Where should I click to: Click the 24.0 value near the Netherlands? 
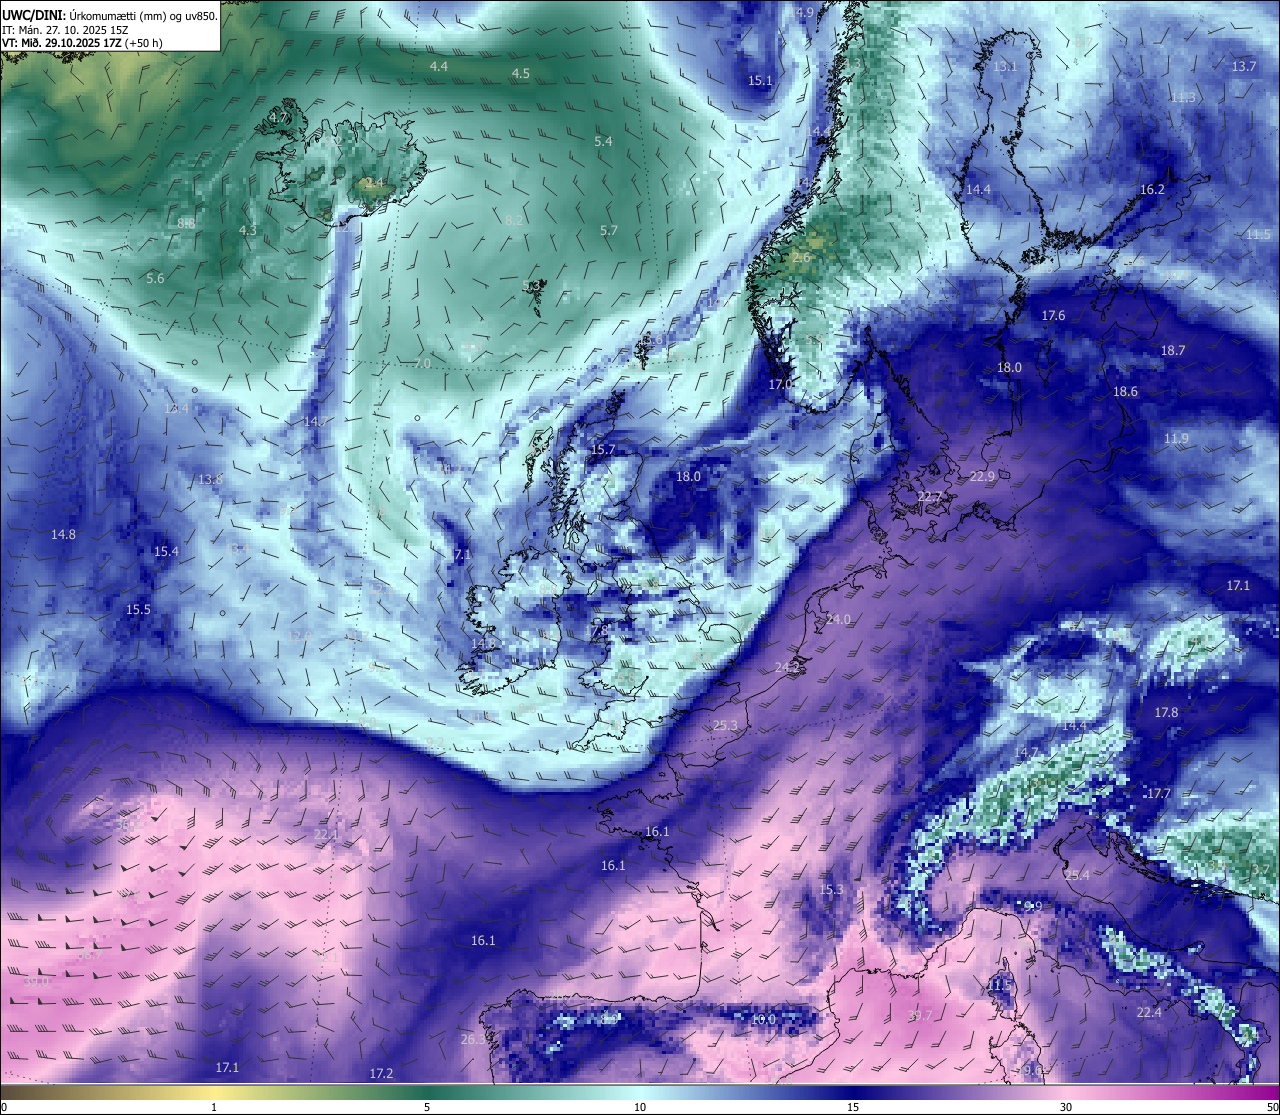[838, 620]
